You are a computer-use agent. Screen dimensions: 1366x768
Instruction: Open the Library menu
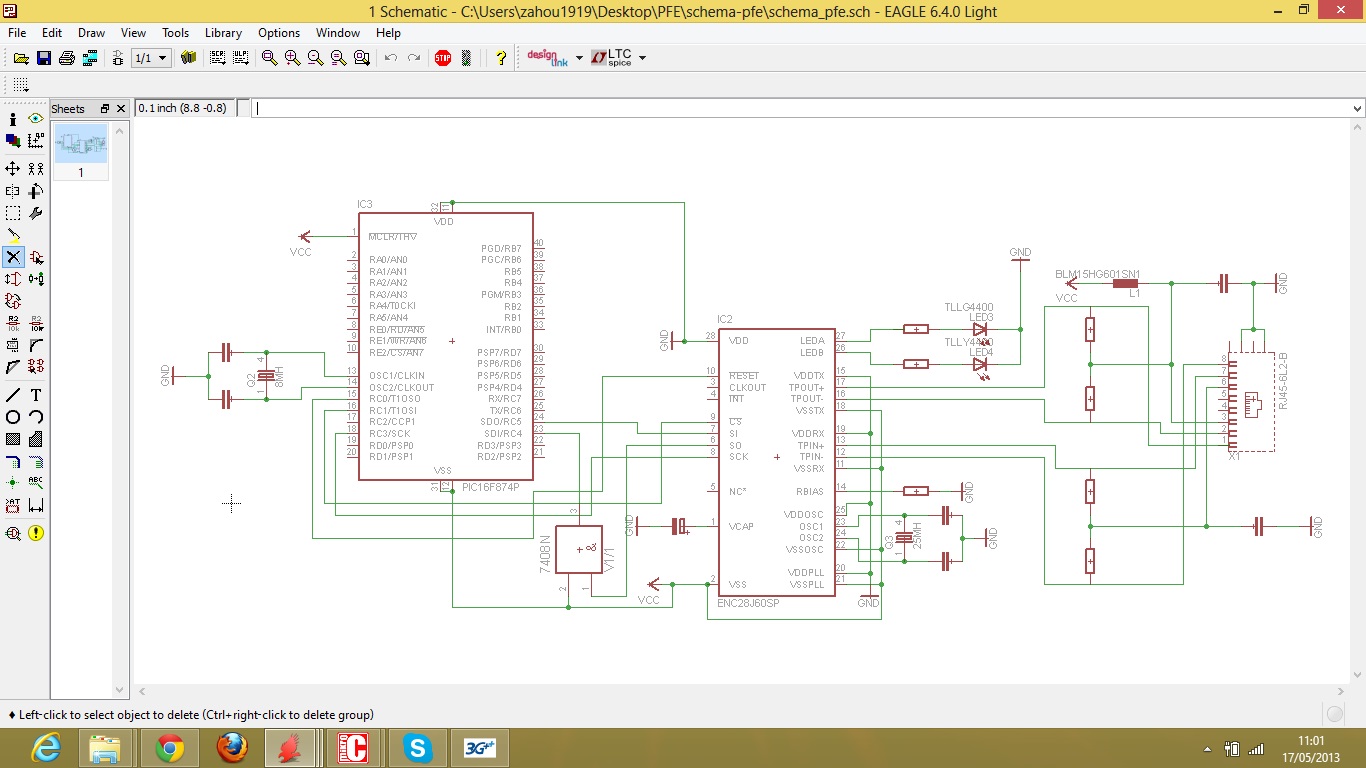click(223, 33)
